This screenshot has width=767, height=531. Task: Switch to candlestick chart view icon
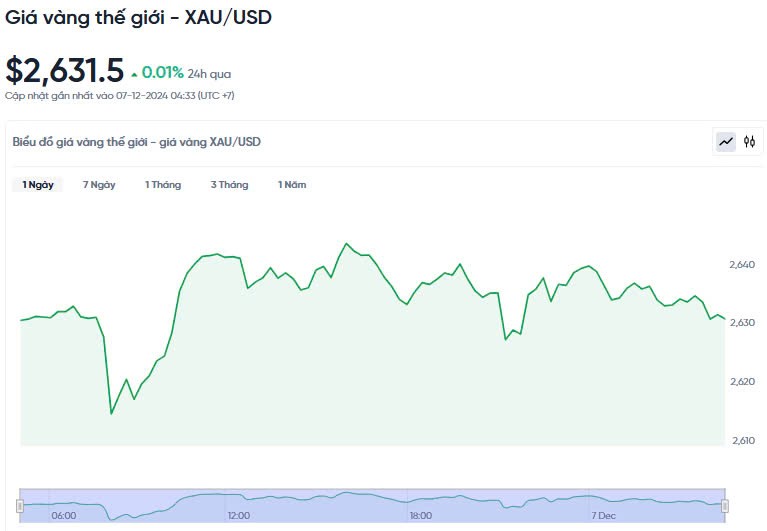pos(749,142)
